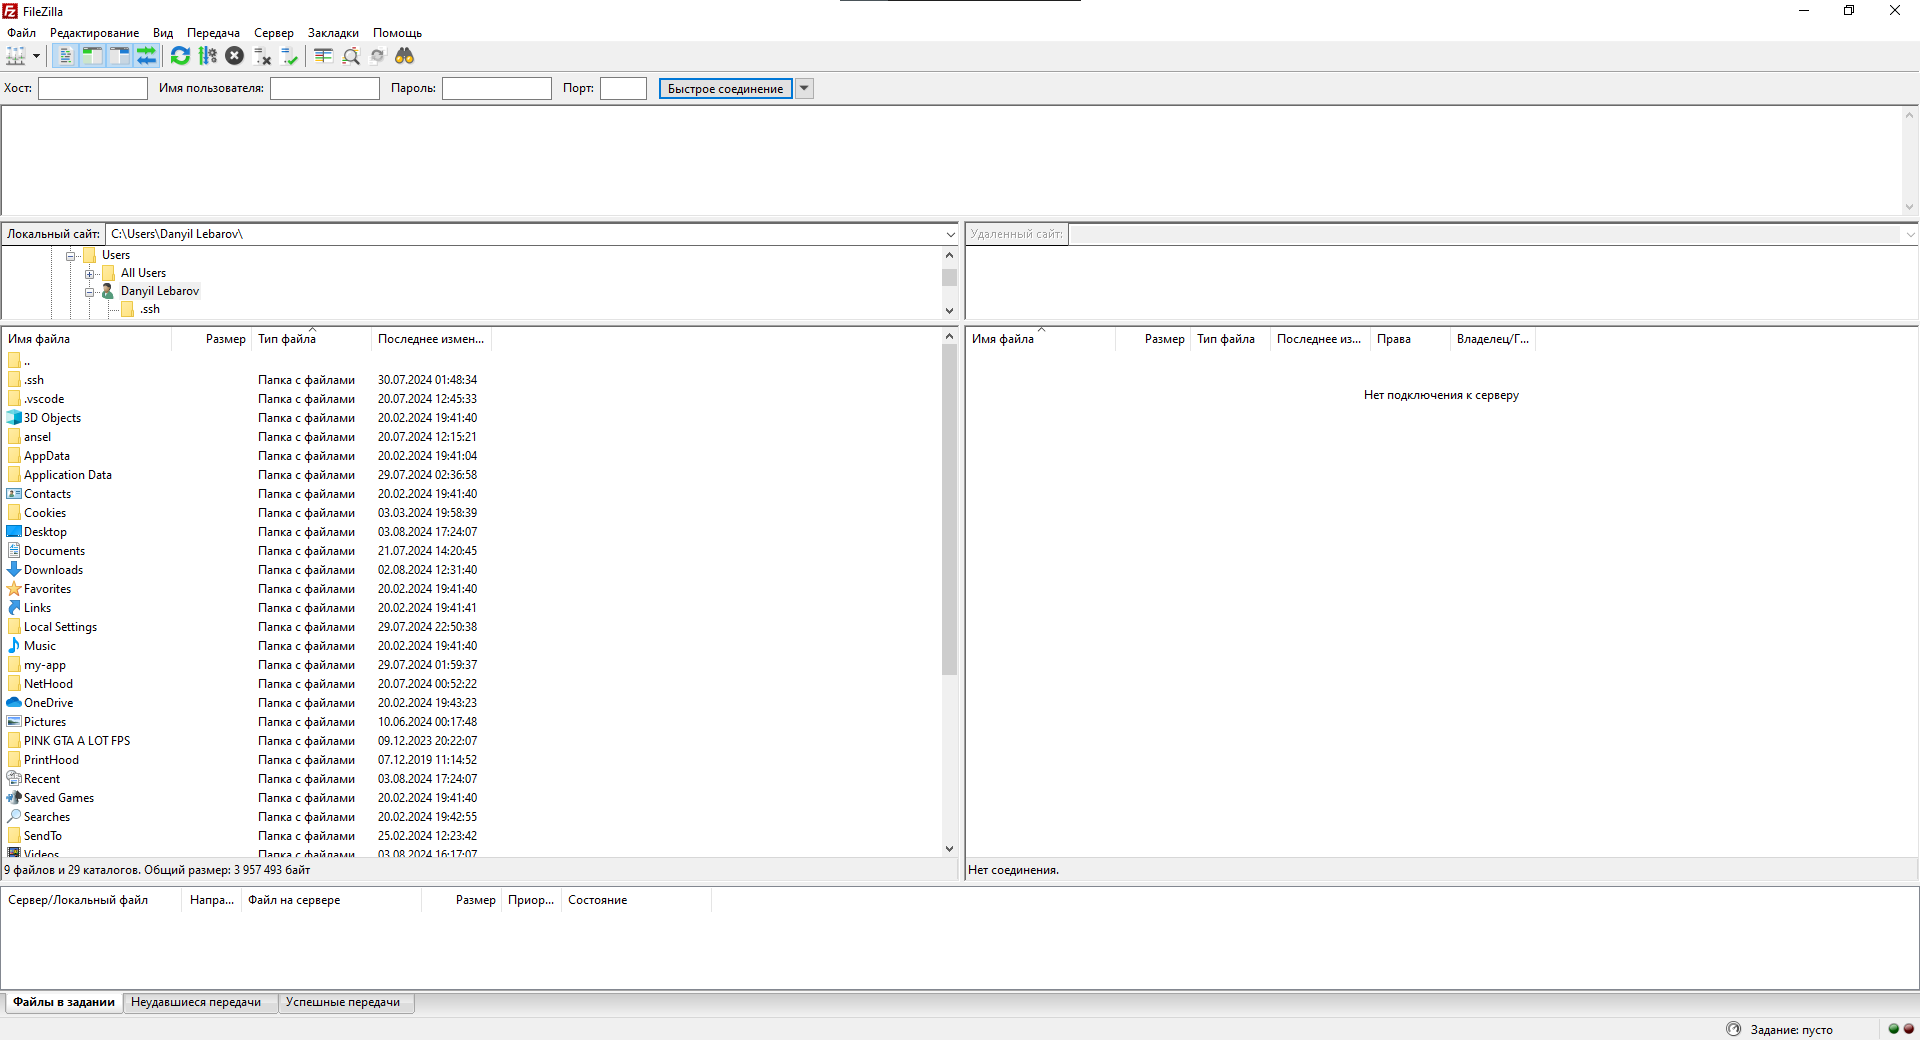Open the Передача menu
The image size is (1920, 1040).
[213, 33]
